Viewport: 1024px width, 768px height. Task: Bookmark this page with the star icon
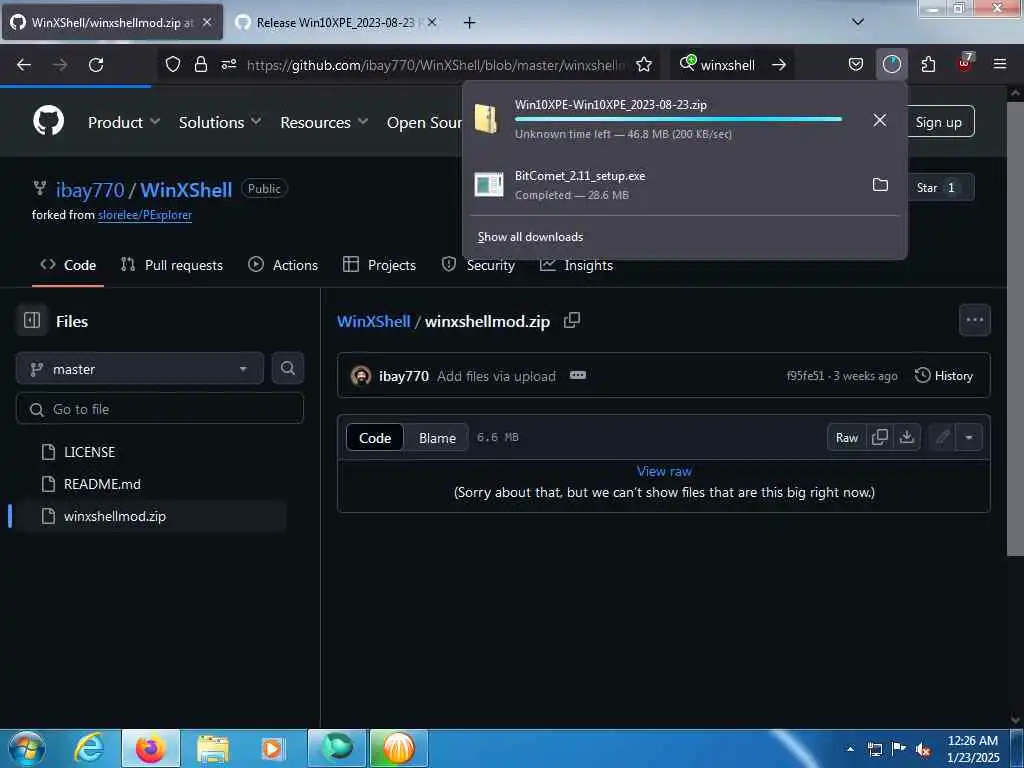[x=644, y=65]
